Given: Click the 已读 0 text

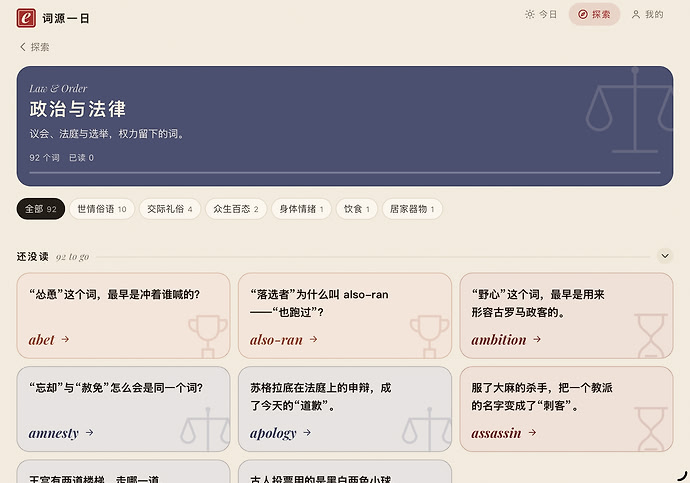Looking at the screenshot, I should pyautogui.click(x=81, y=157).
